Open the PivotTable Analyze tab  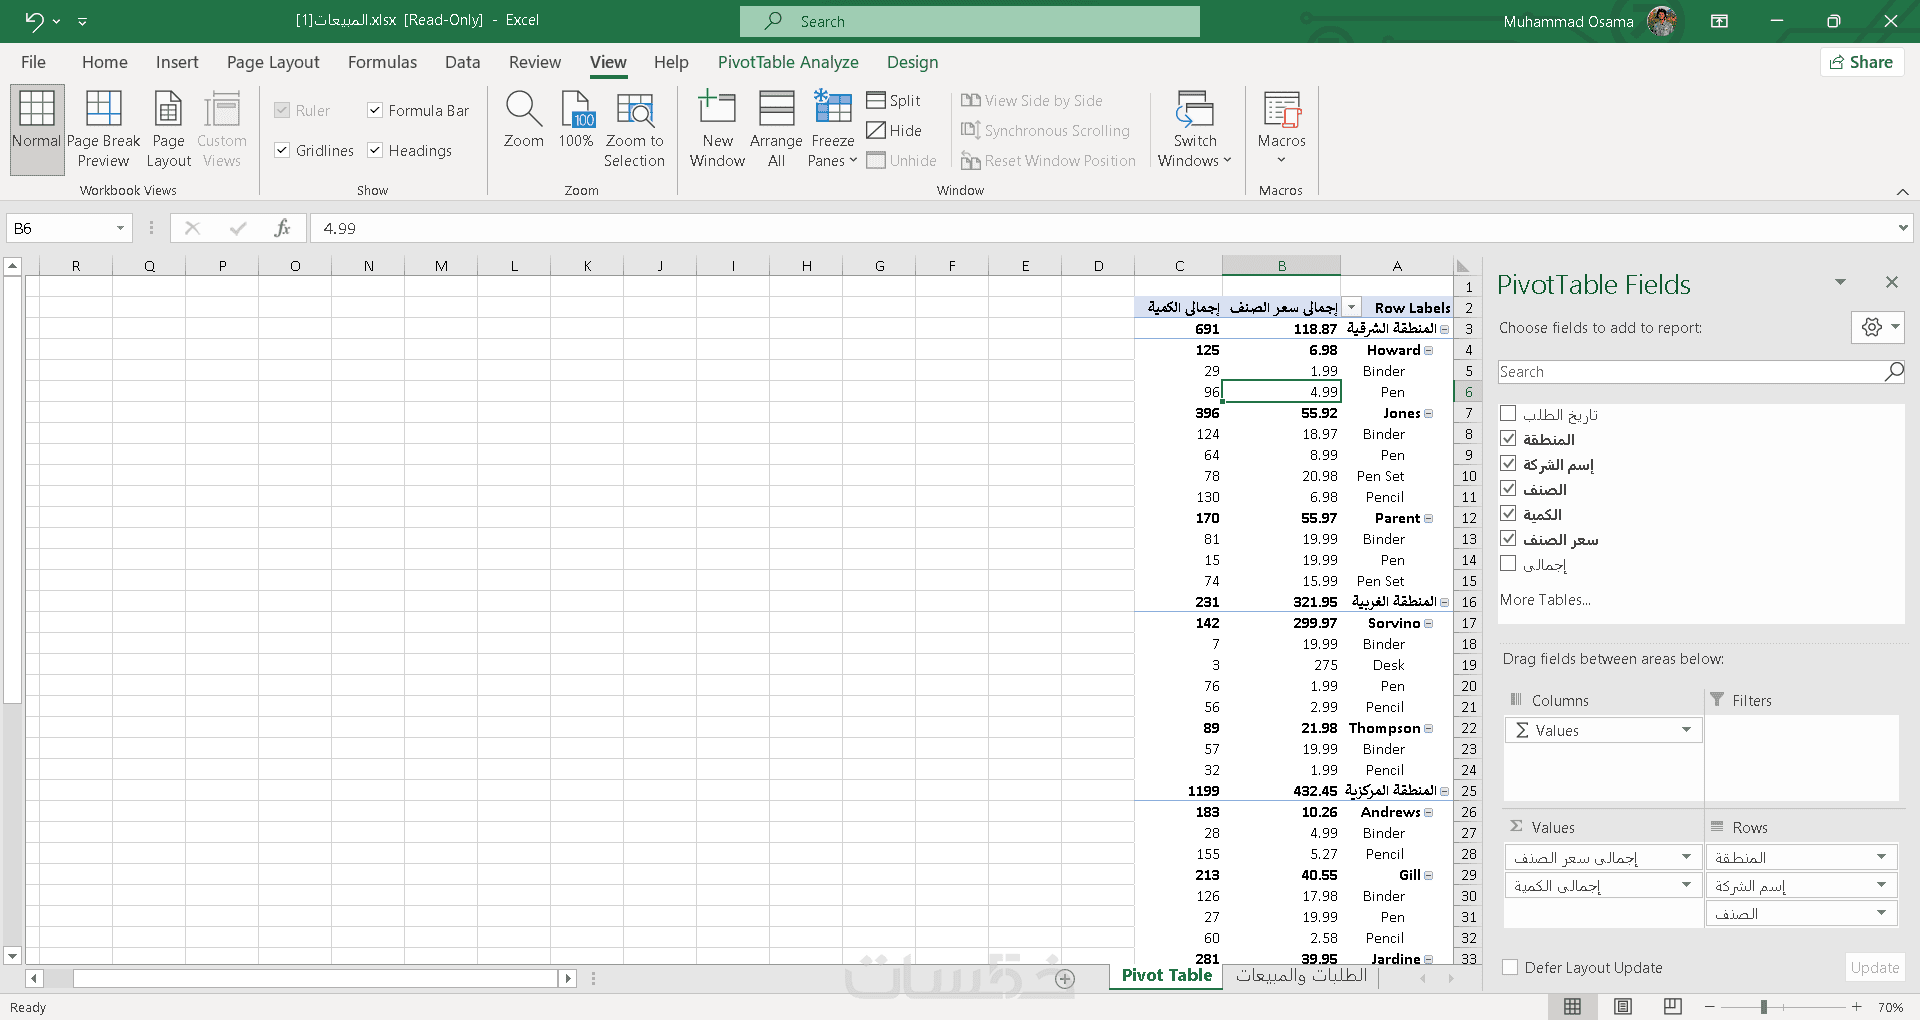[788, 62]
